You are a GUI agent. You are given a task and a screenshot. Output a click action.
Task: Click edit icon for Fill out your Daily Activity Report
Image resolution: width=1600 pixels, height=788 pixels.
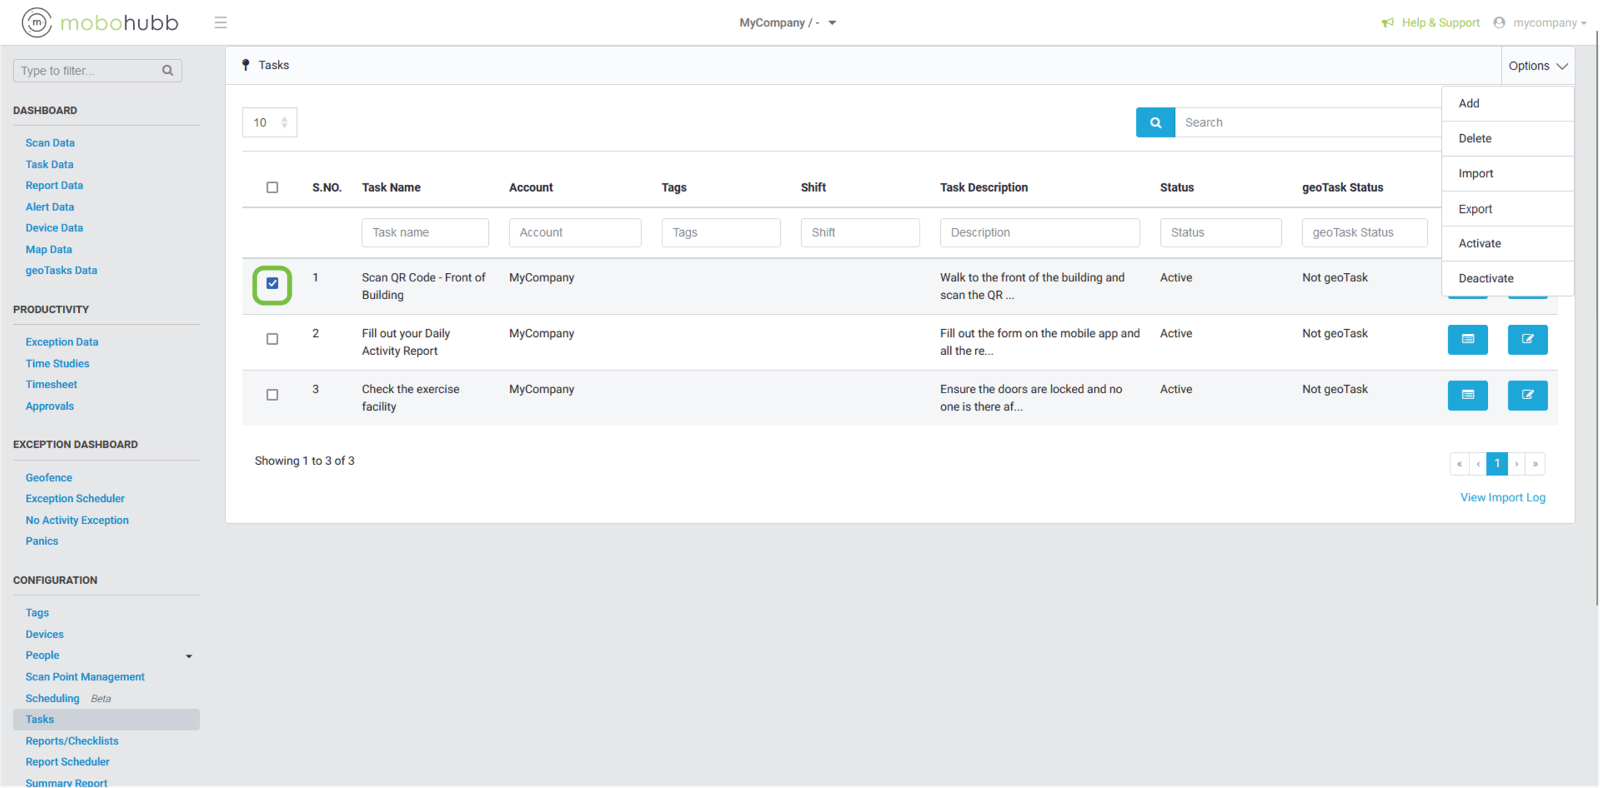pos(1527,339)
